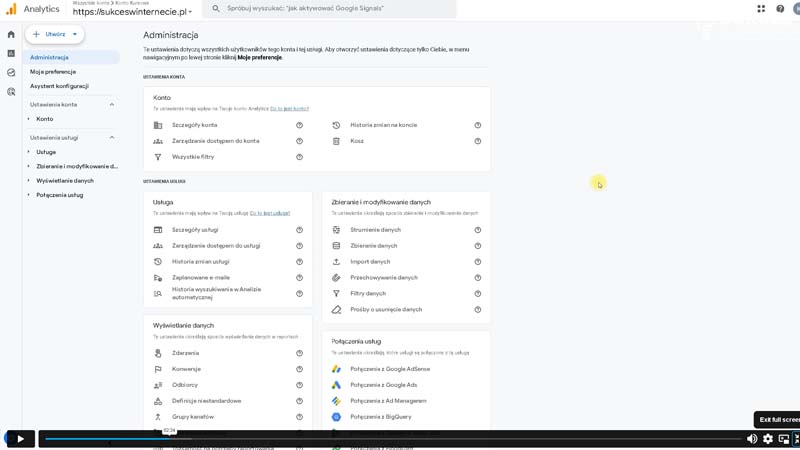The image size is (800, 450).
Task: Collapse the Ustawienia konta section
Action: pyautogui.click(x=111, y=105)
